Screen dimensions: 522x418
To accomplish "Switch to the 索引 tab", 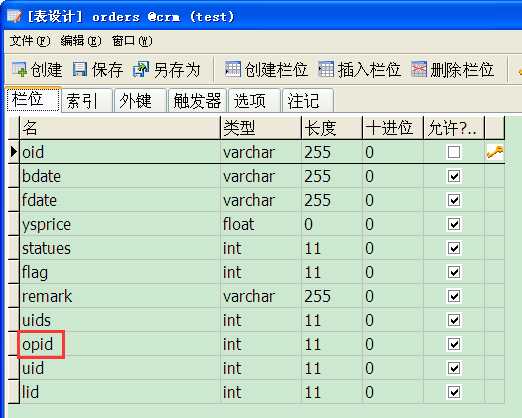I will click(86, 101).
